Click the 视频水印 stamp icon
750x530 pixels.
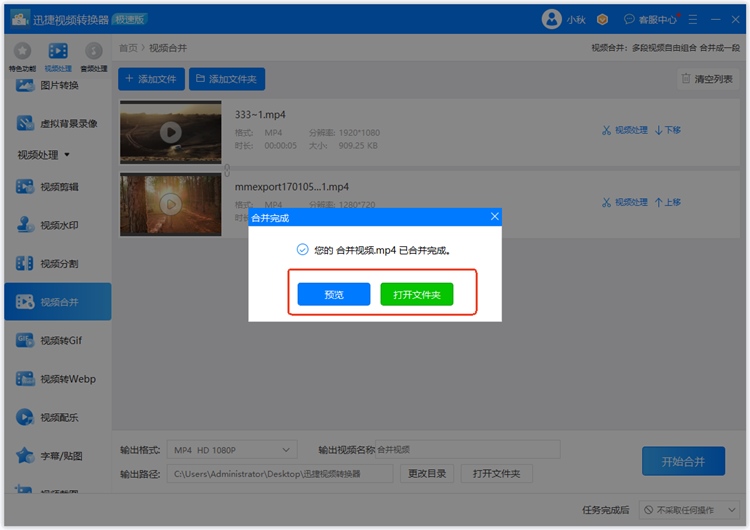point(25,225)
